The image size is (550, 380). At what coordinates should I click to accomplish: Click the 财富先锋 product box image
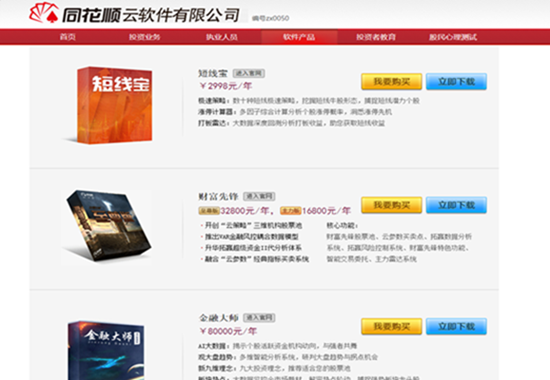107,226
